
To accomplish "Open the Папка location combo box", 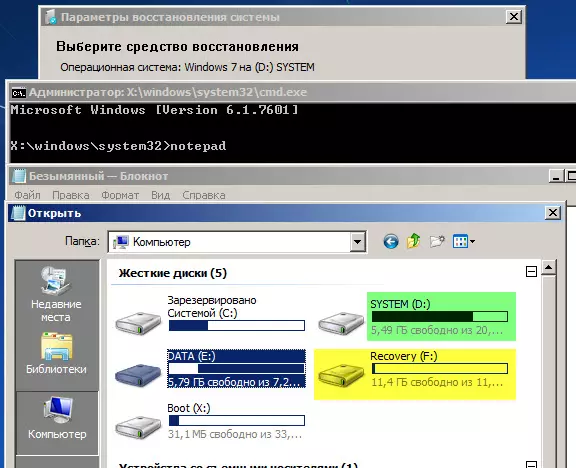I will (237, 242).
